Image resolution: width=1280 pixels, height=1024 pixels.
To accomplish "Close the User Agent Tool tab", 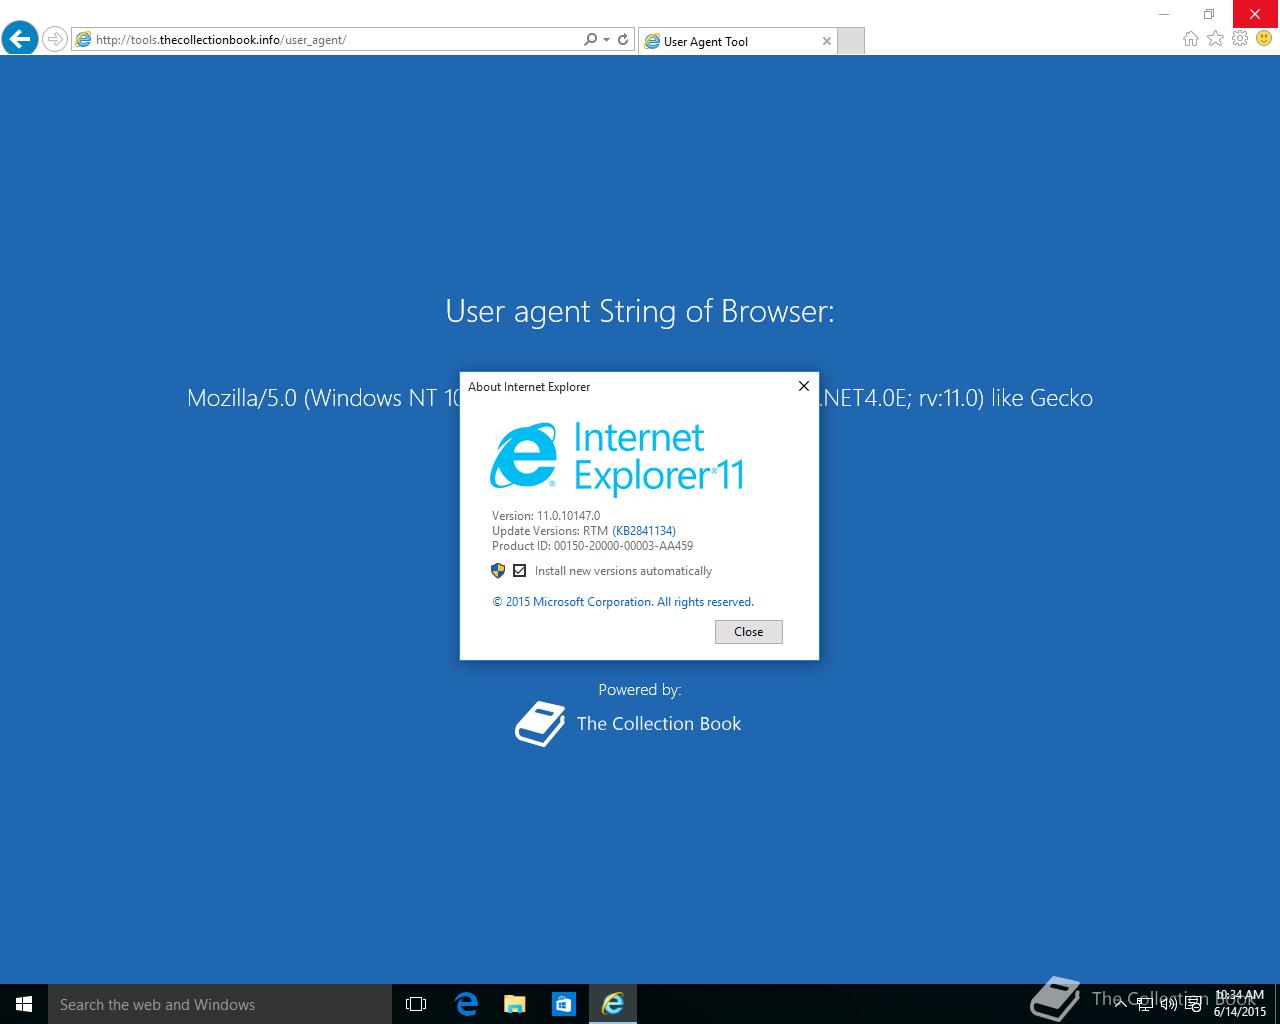I will coord(826,41).
